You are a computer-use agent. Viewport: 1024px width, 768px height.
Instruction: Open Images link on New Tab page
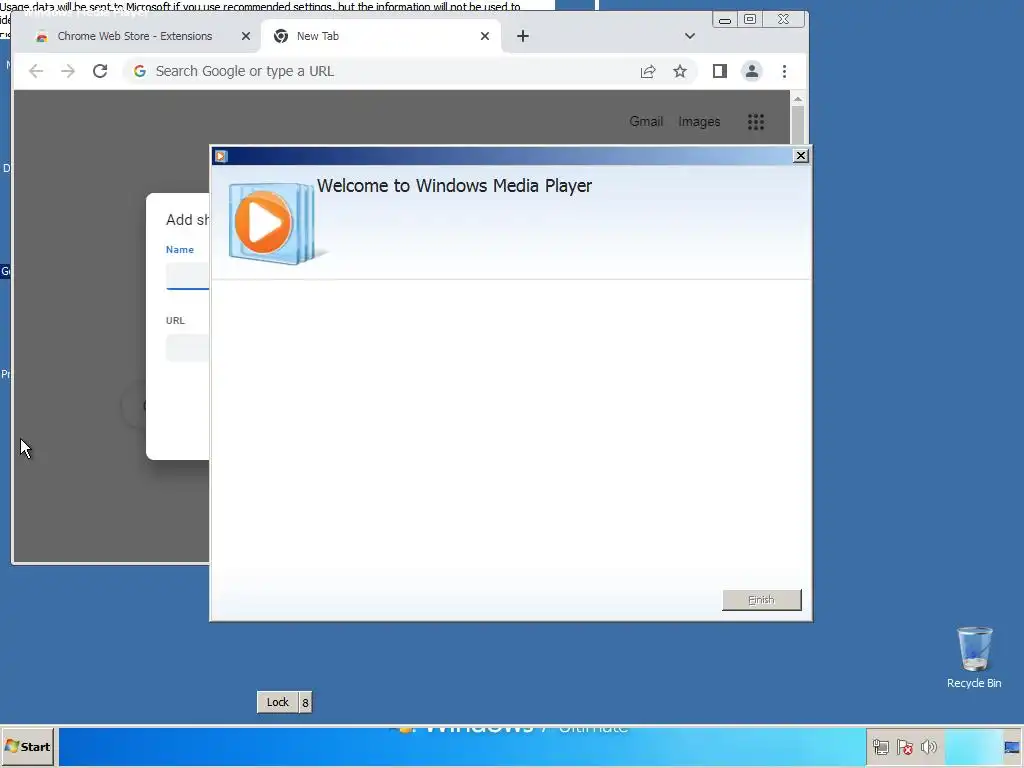click(699, 121)
